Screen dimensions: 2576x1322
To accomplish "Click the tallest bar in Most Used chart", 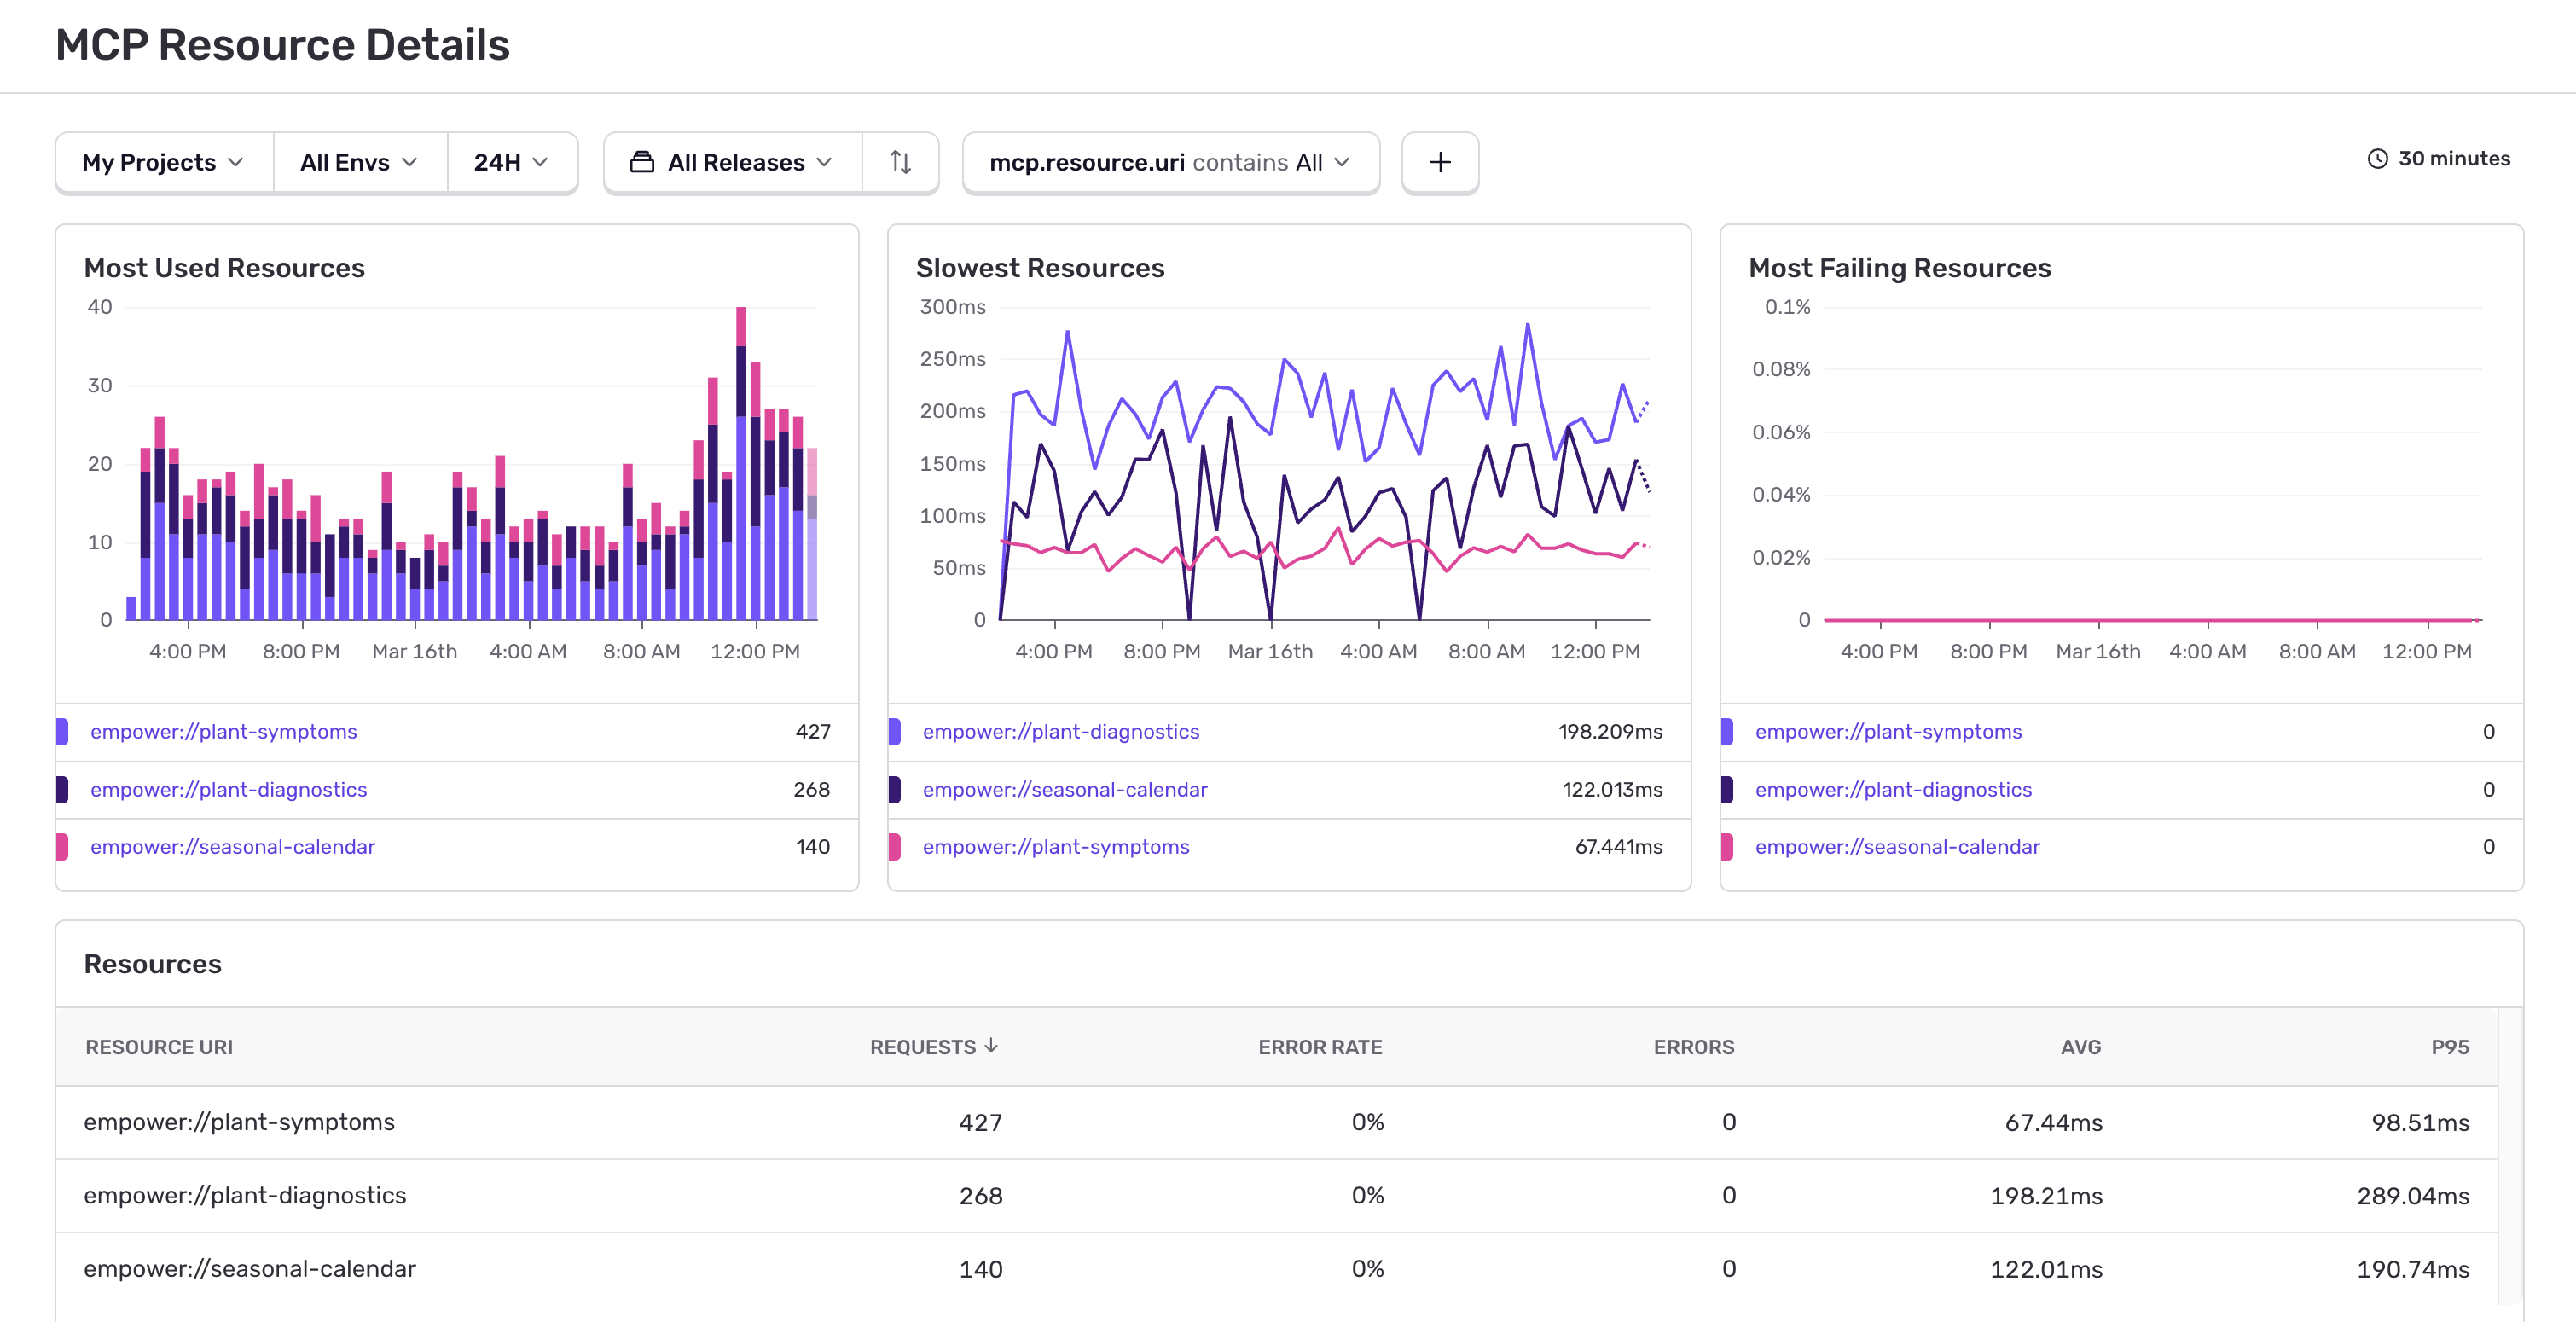I will click(x=741, y=464).
